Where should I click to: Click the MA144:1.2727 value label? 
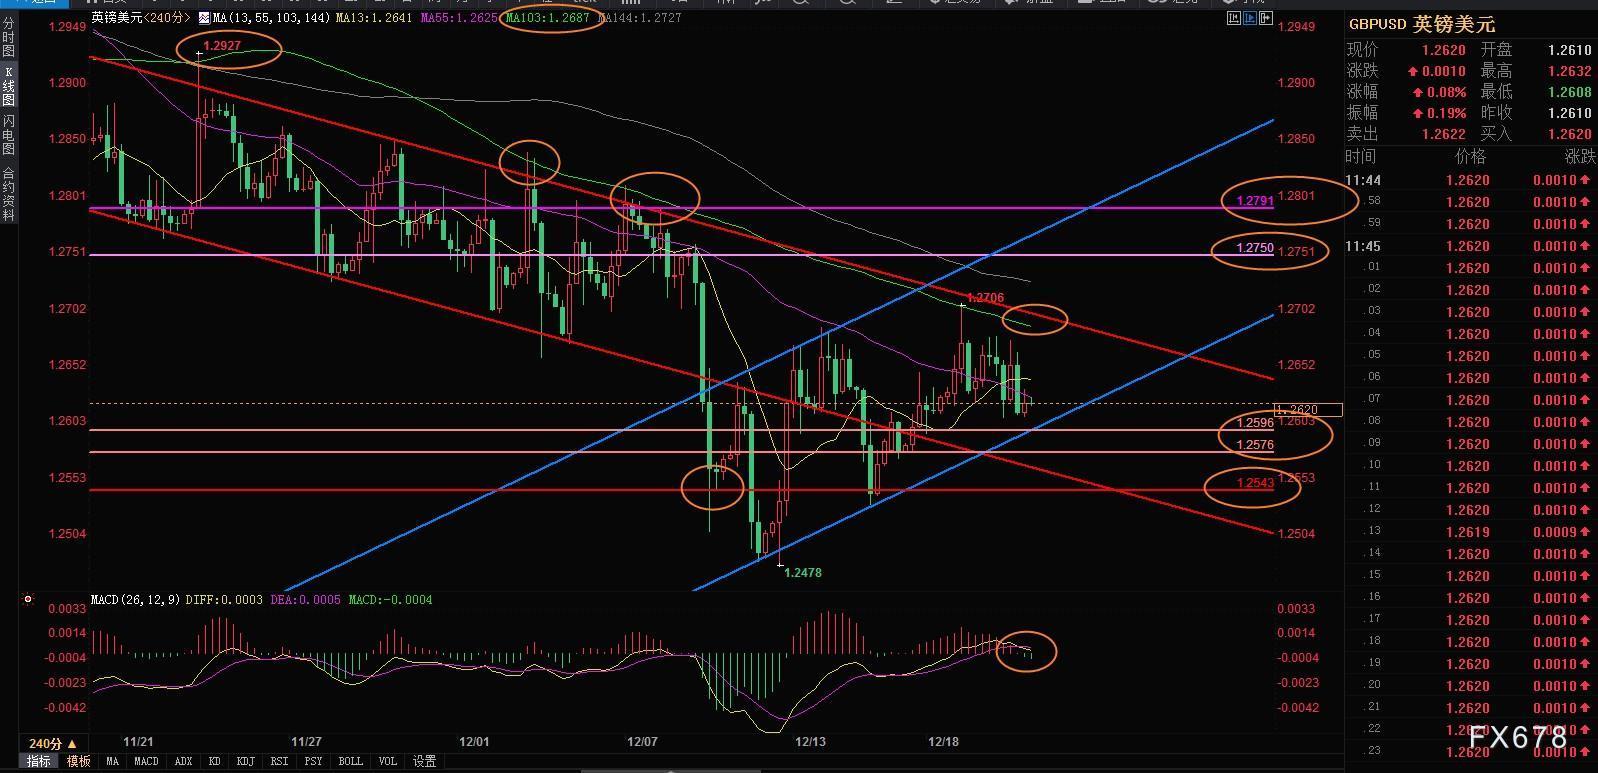pos(640,18)
